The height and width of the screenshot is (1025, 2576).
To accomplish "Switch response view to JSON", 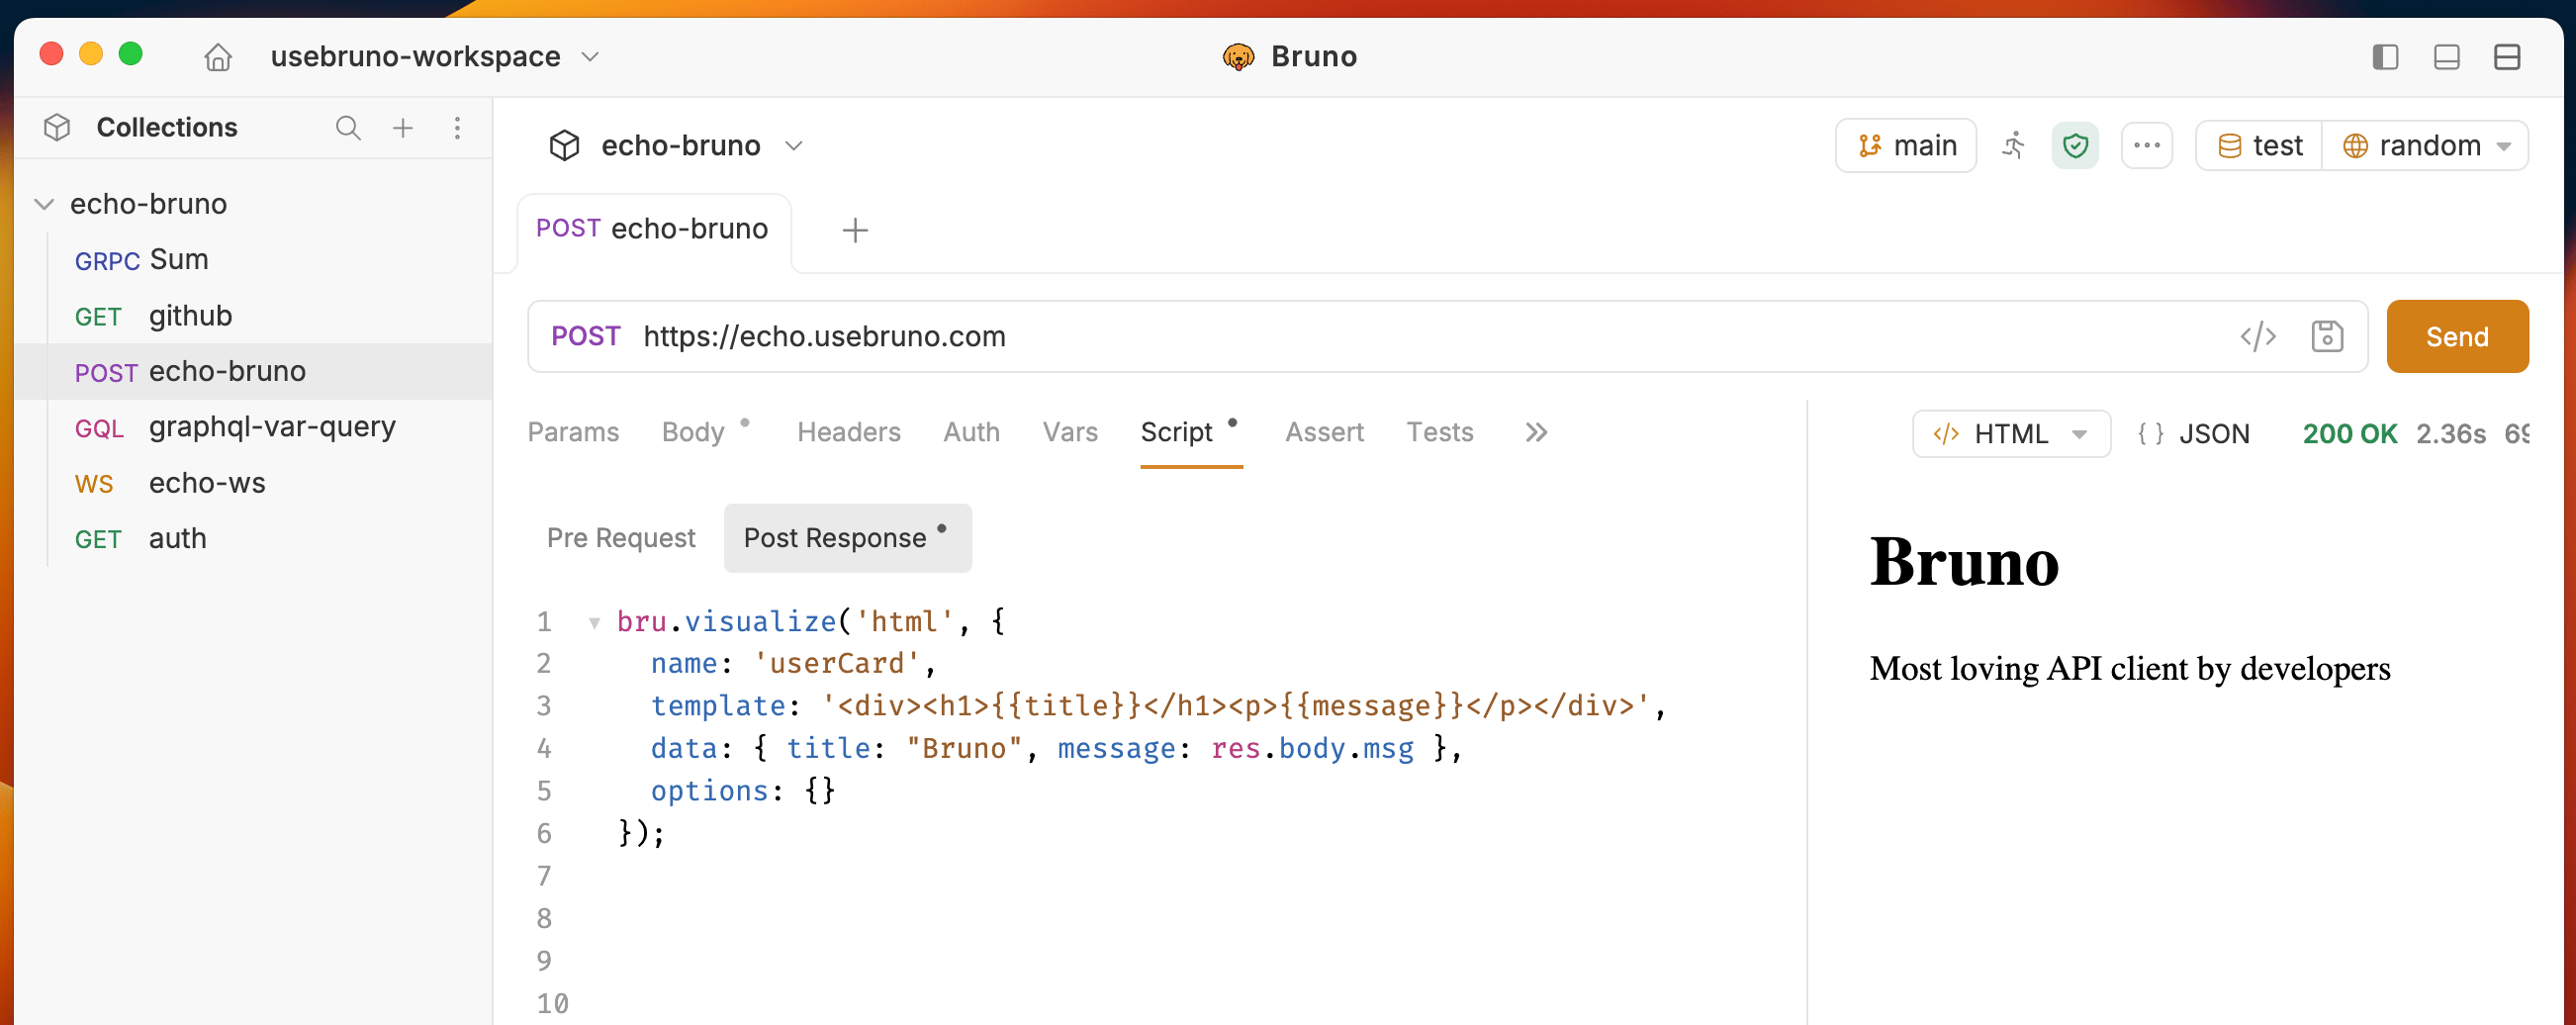I will (2194, 434).
